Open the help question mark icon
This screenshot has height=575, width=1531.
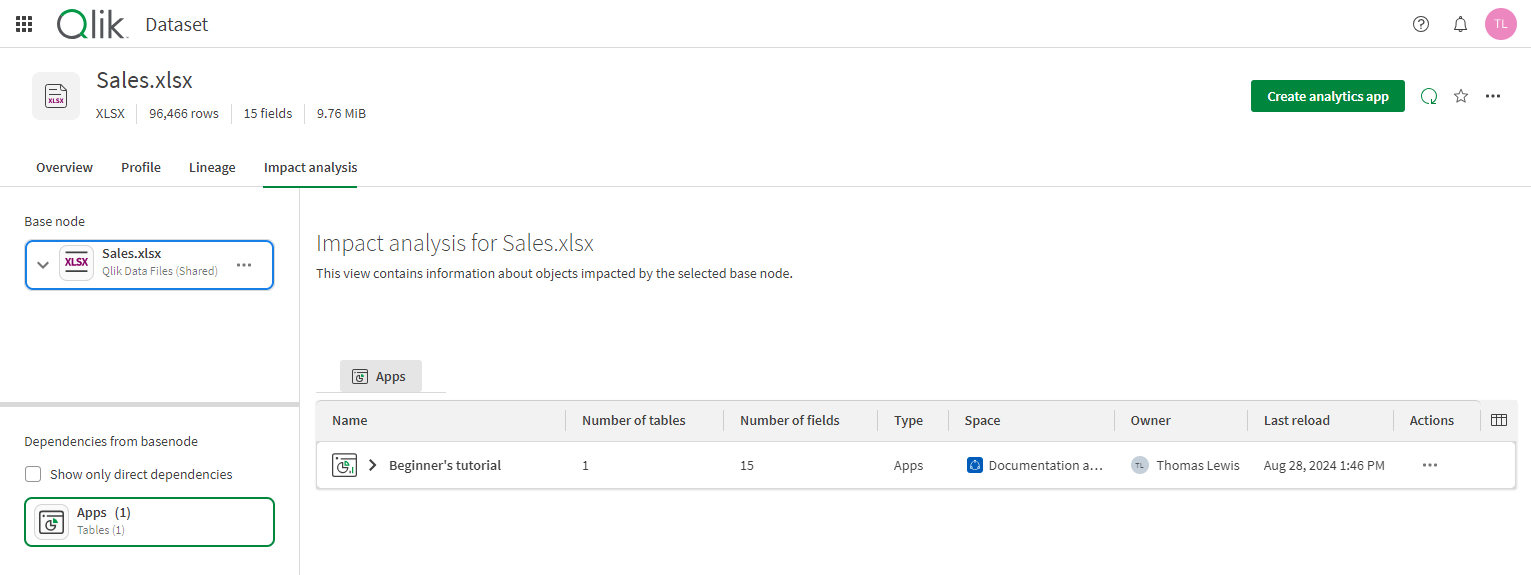1420,24
